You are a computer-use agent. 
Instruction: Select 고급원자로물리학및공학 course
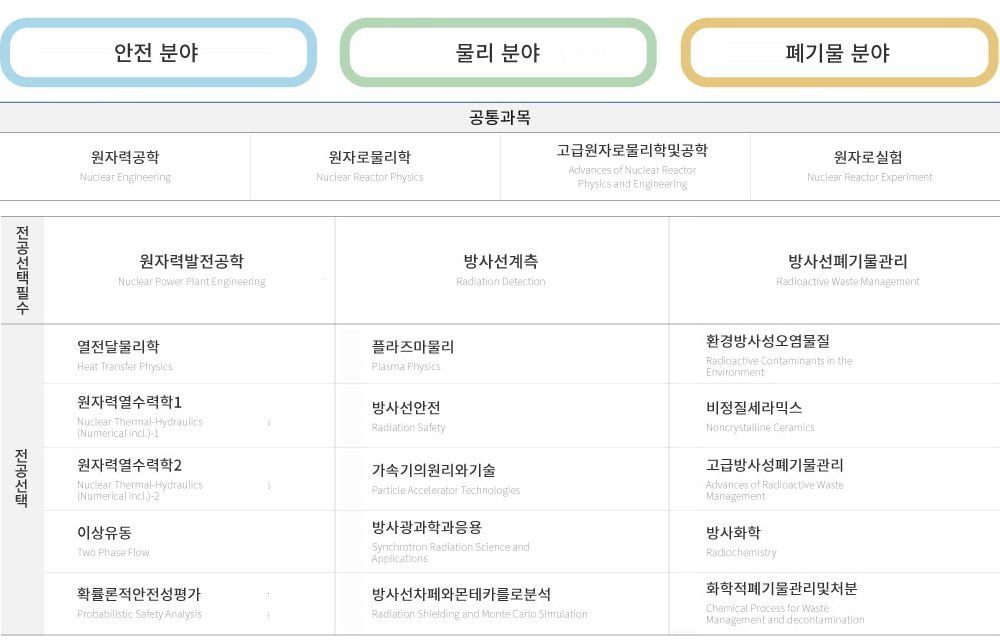pos(632,151)
